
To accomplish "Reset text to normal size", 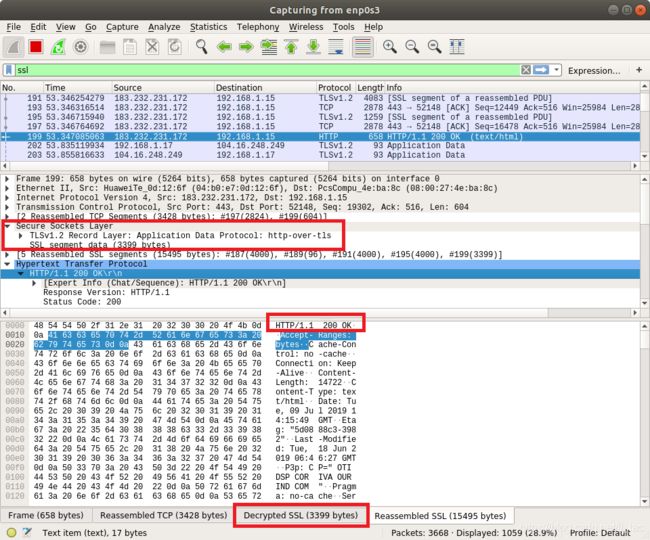I will click(434, 47).
